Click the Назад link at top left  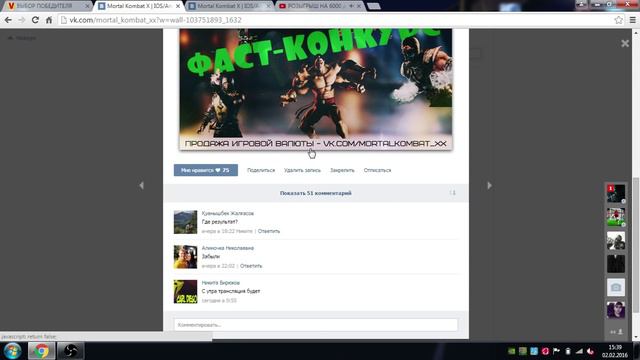point(22,38)
